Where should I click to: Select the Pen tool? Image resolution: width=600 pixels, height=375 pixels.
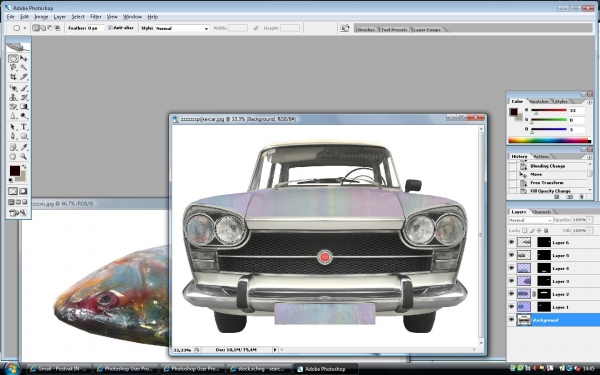(13, 136)
